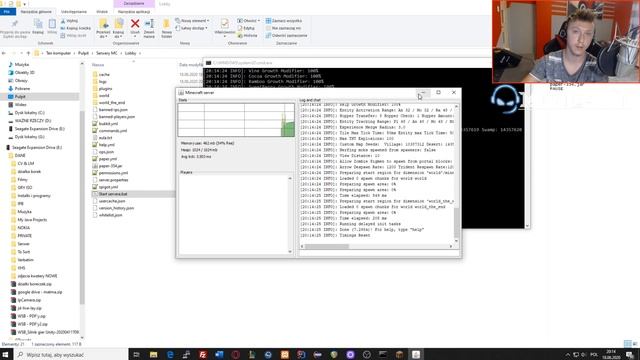Click the Zarządzanie contextual tab
640x360 pixels.
134,4
